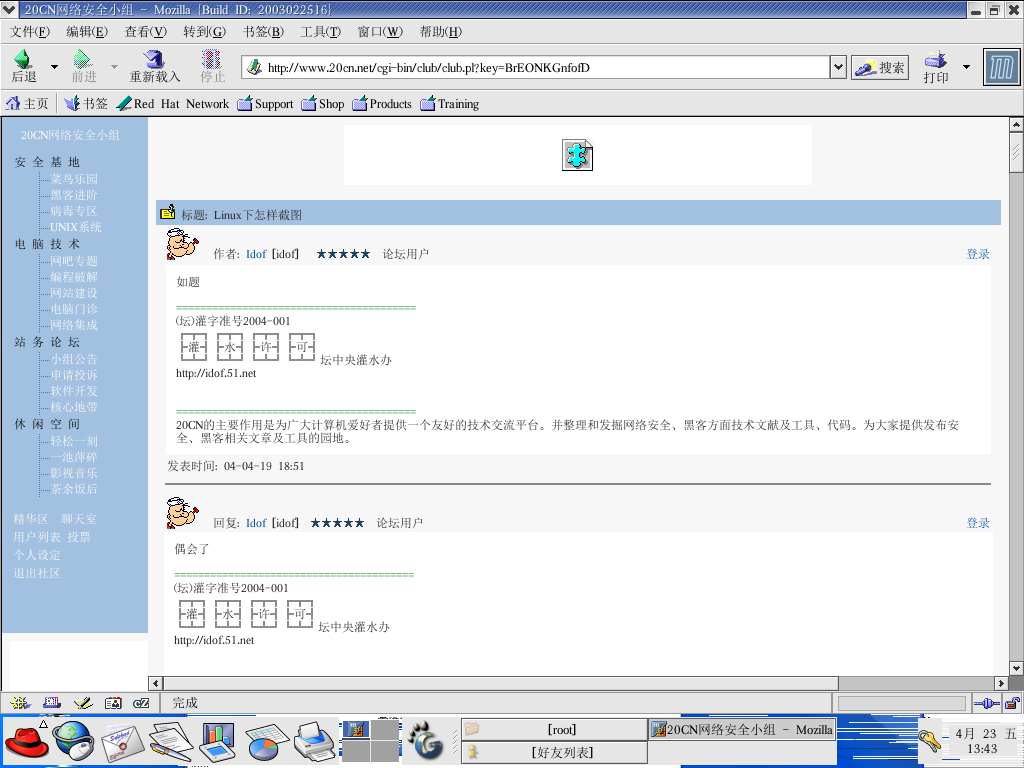This screenshot has width=1024, height=768.
Task: Open the Training bookmark
Action: click(450, 103)
